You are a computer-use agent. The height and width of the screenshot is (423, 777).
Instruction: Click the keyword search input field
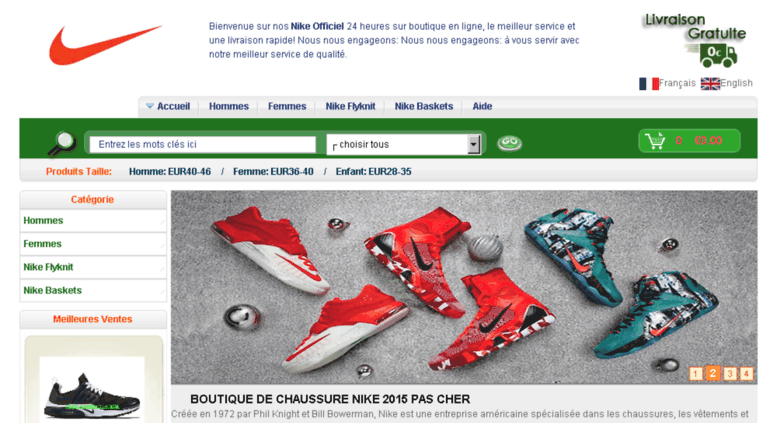point(203,145)
